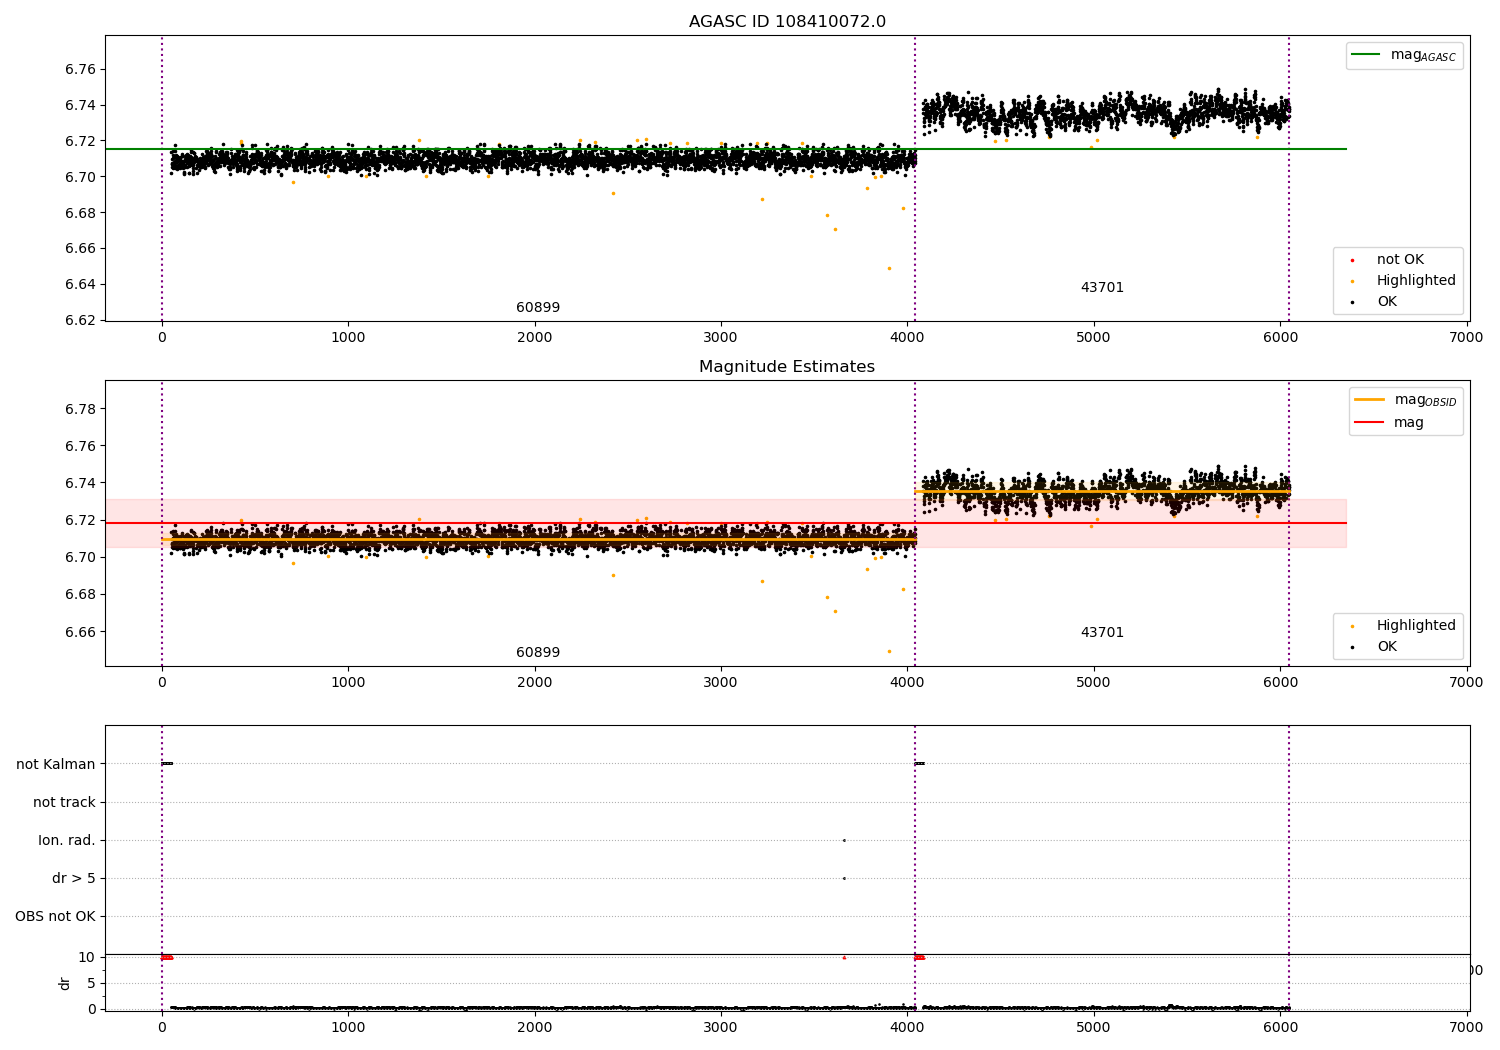The width and height of the screenshot is (1500, 1050).
Task: Click "Highlighted" in the Magnitude Estimates legend
Action: 1416,626
